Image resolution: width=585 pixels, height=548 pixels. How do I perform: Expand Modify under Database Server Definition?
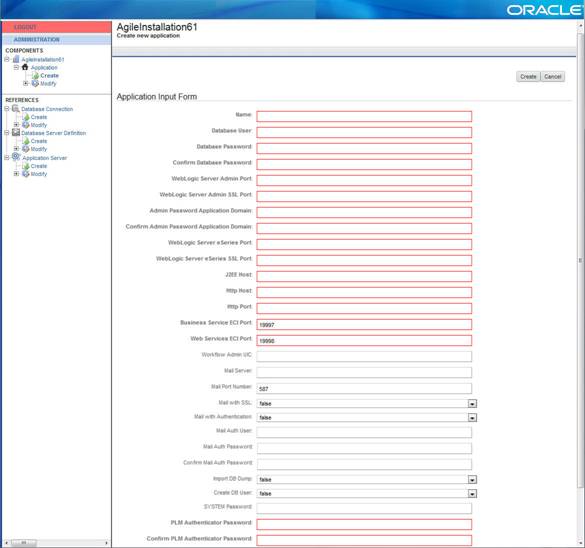[x=16, y=148]
